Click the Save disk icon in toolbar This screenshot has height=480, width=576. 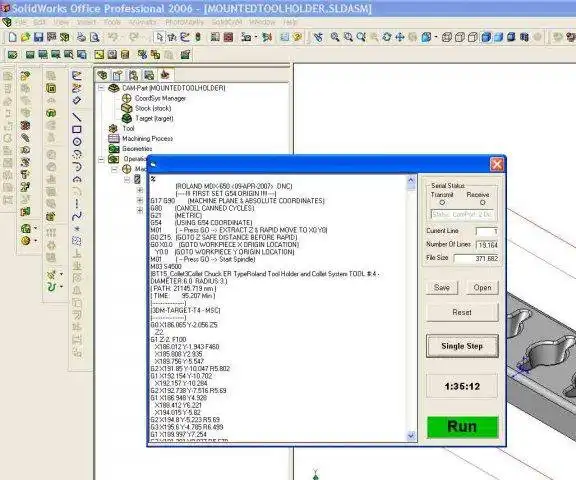pos(38,37)
